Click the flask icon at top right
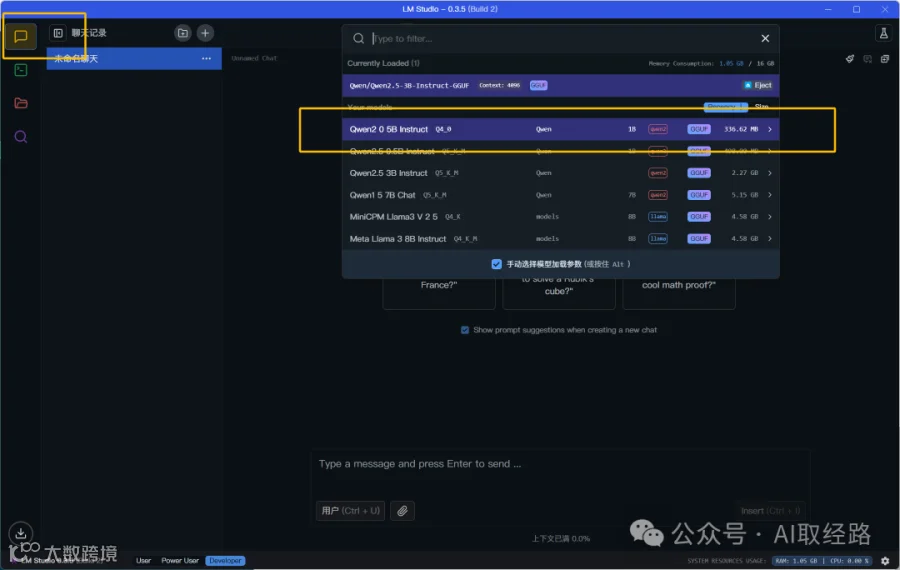The height and width of the screenshot is (570, 900). (x=883, y=33)
